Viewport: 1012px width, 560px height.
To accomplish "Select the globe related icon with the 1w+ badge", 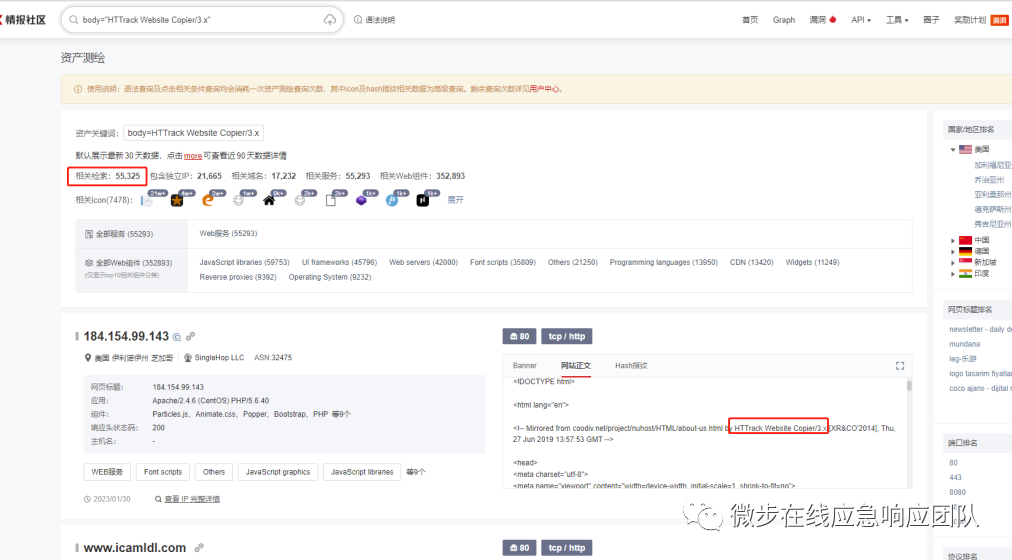I will pyautogui.click(x=239, y=201).
